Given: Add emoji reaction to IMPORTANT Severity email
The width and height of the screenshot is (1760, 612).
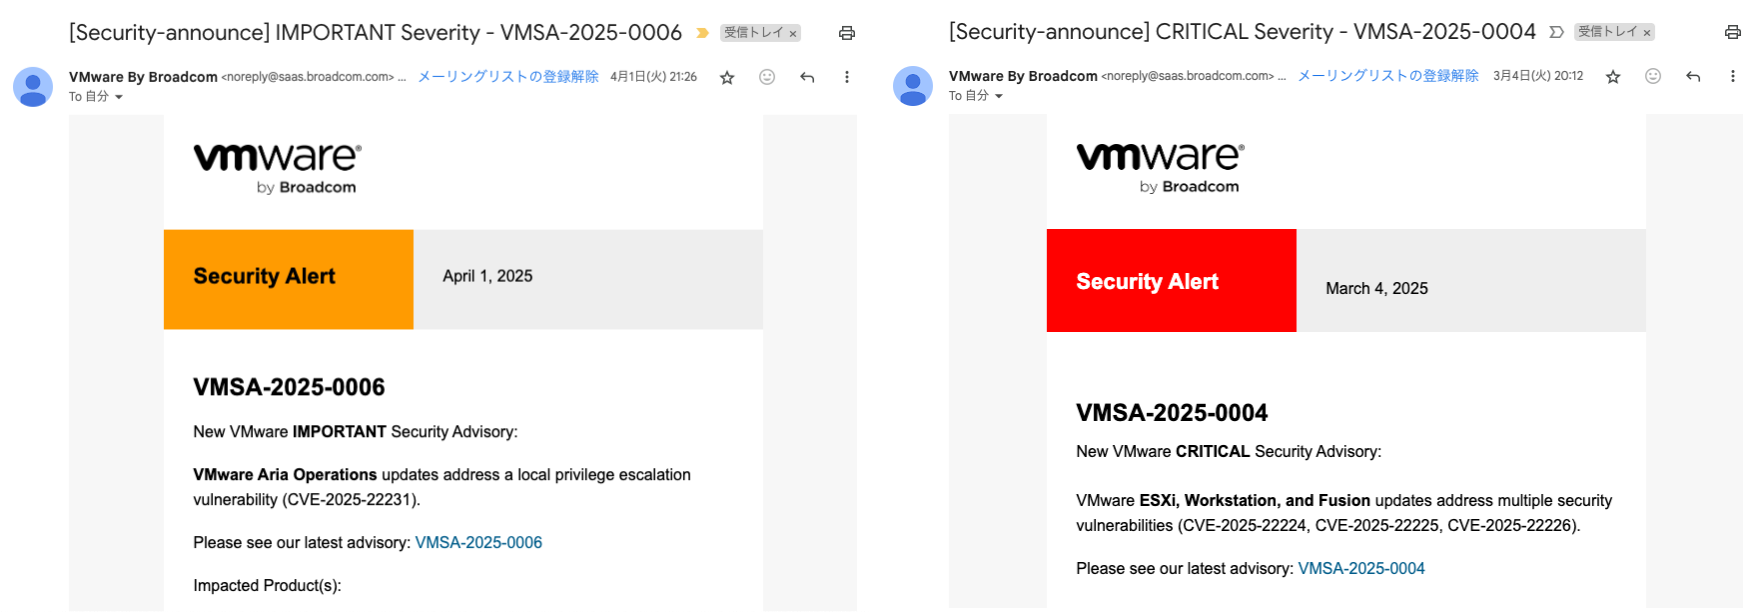Looking at the screenshot, I should point(767,77).
